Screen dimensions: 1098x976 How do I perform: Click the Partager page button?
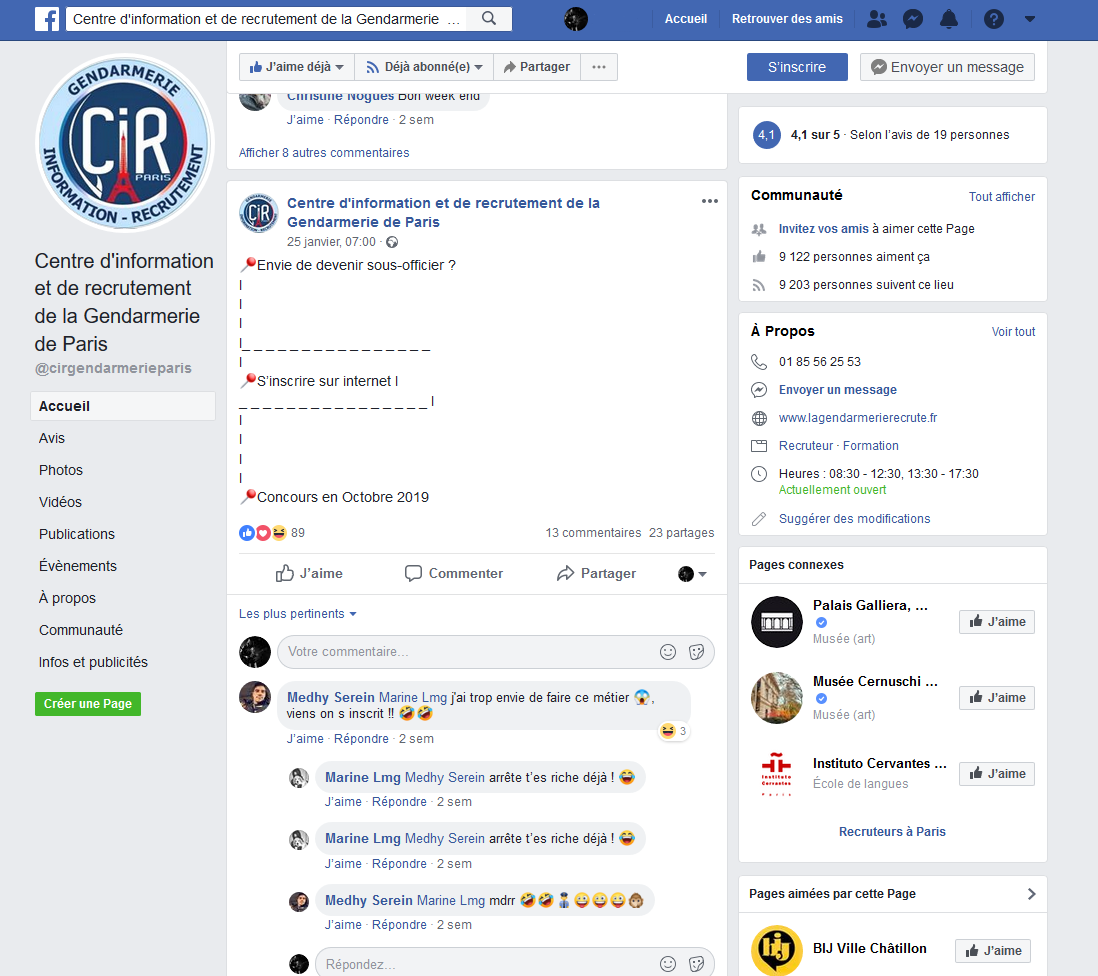coord(537,67)
